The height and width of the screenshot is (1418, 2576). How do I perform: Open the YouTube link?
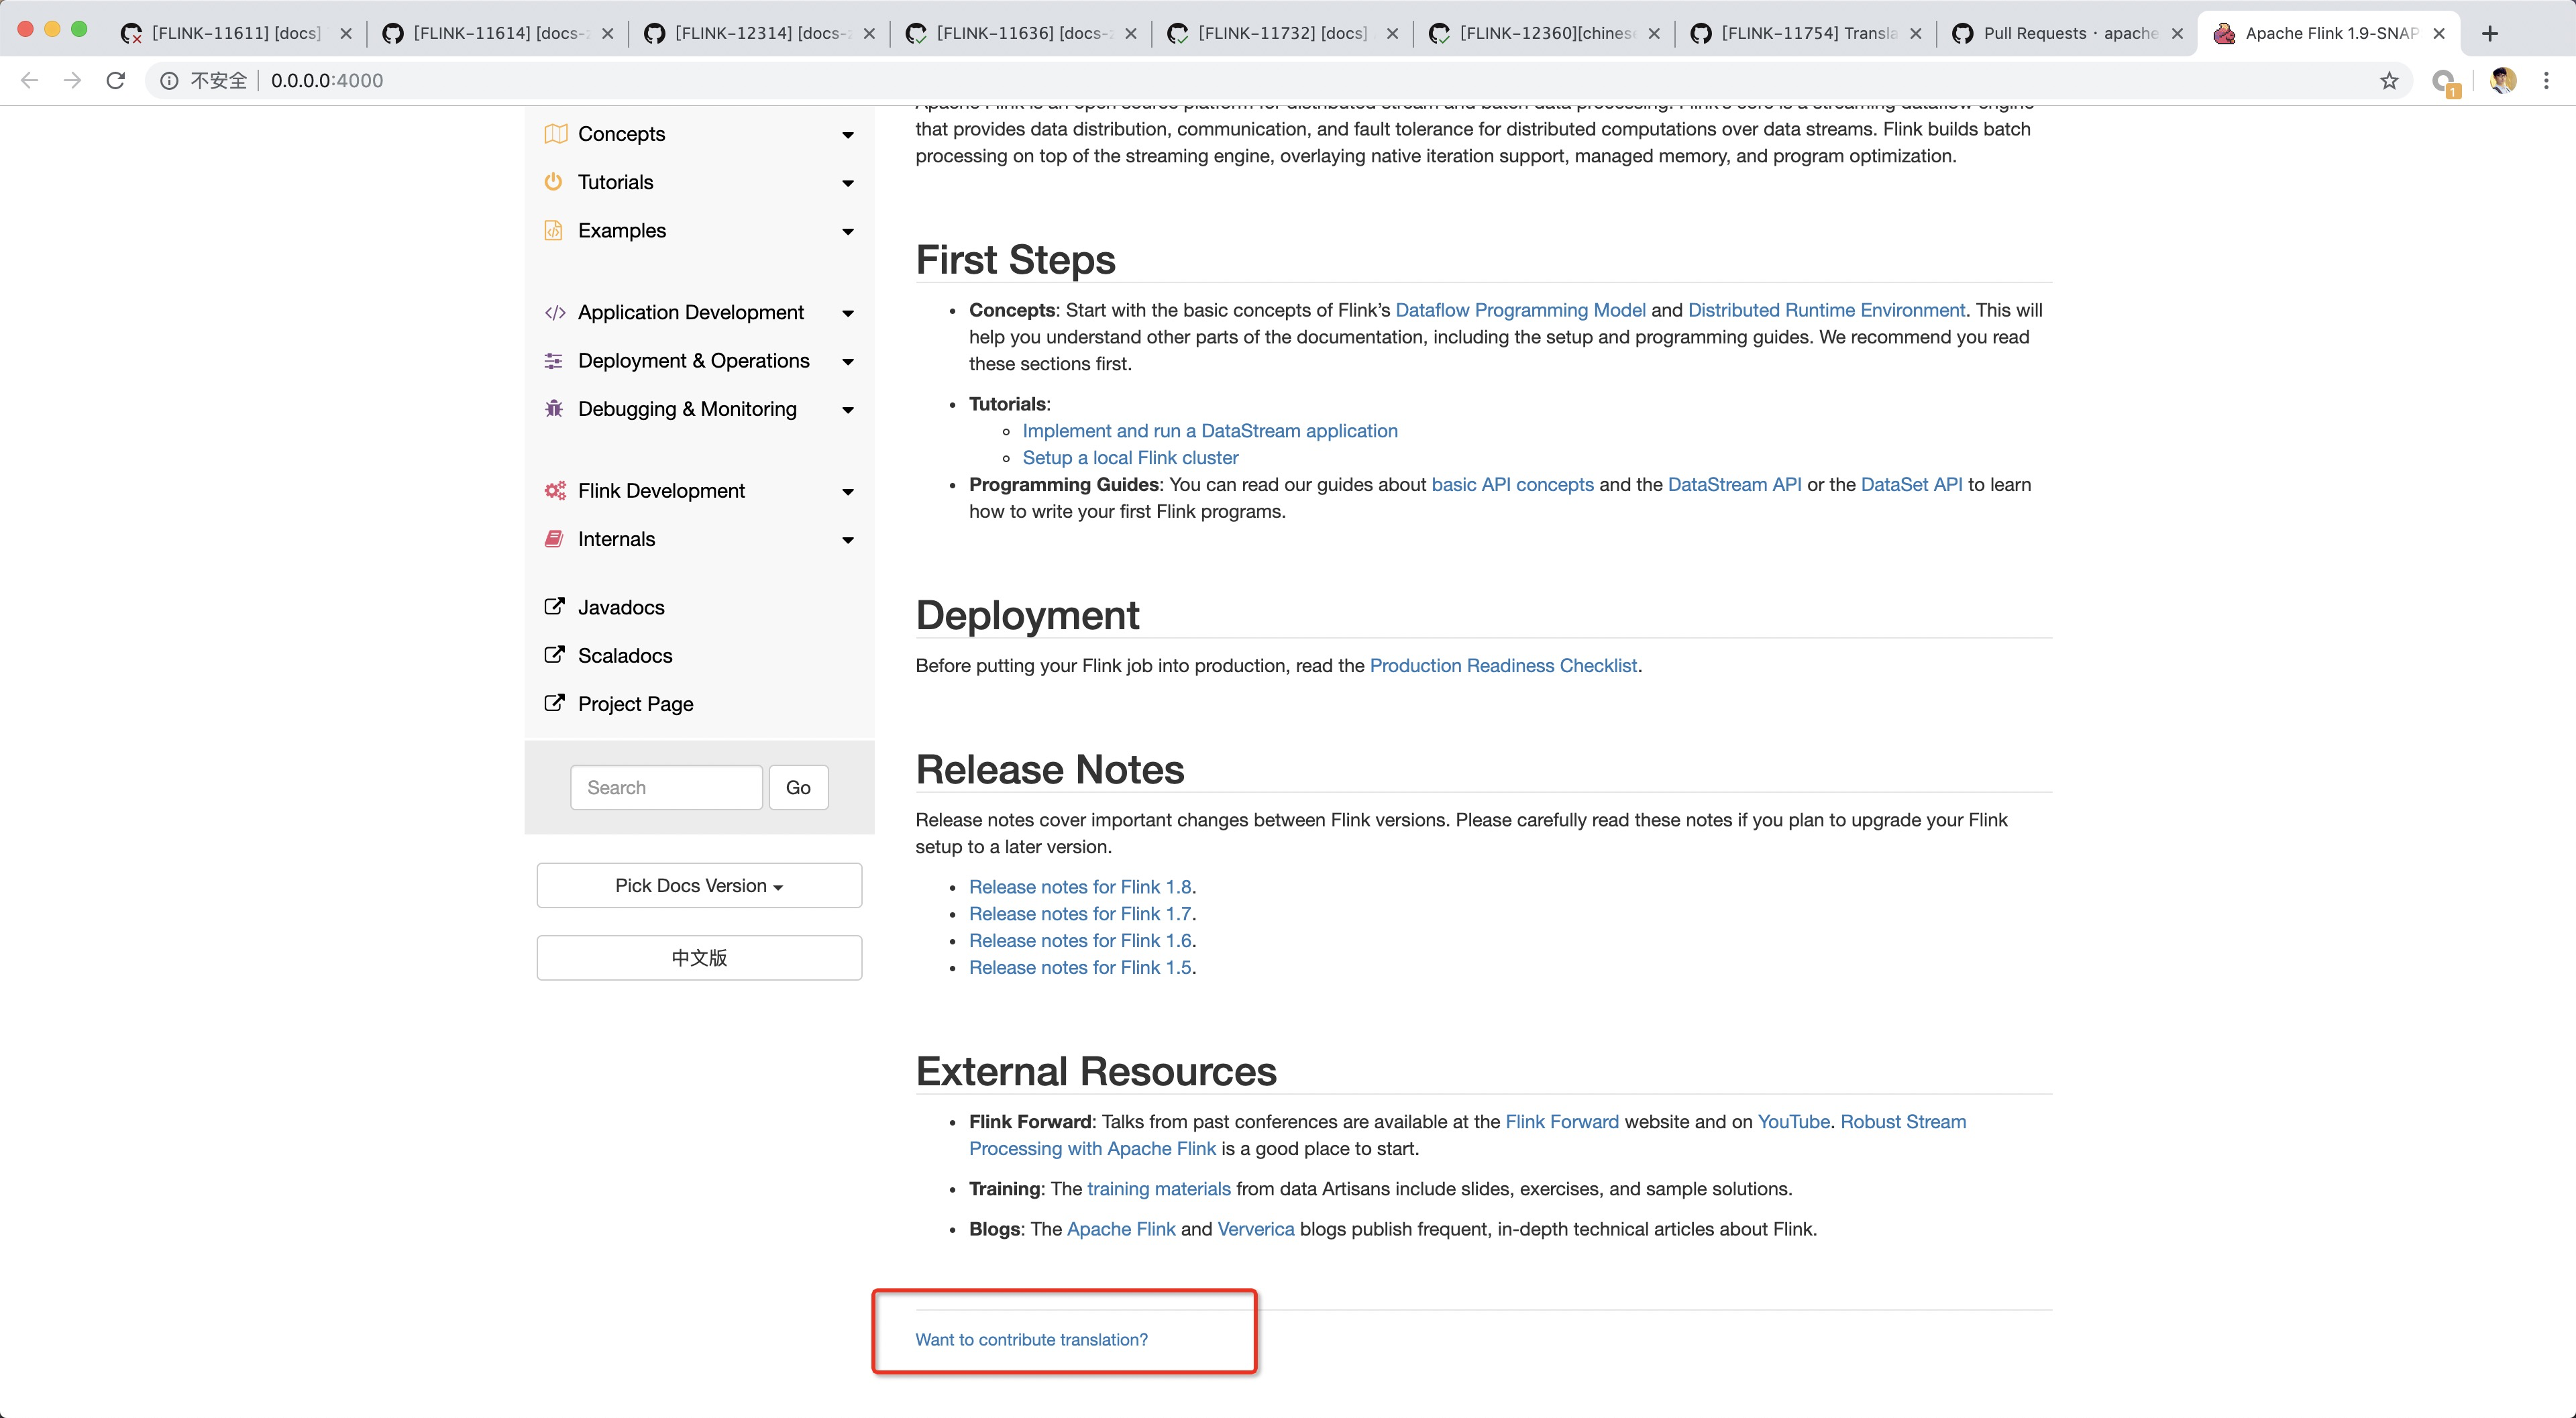coord(1793,1121)
